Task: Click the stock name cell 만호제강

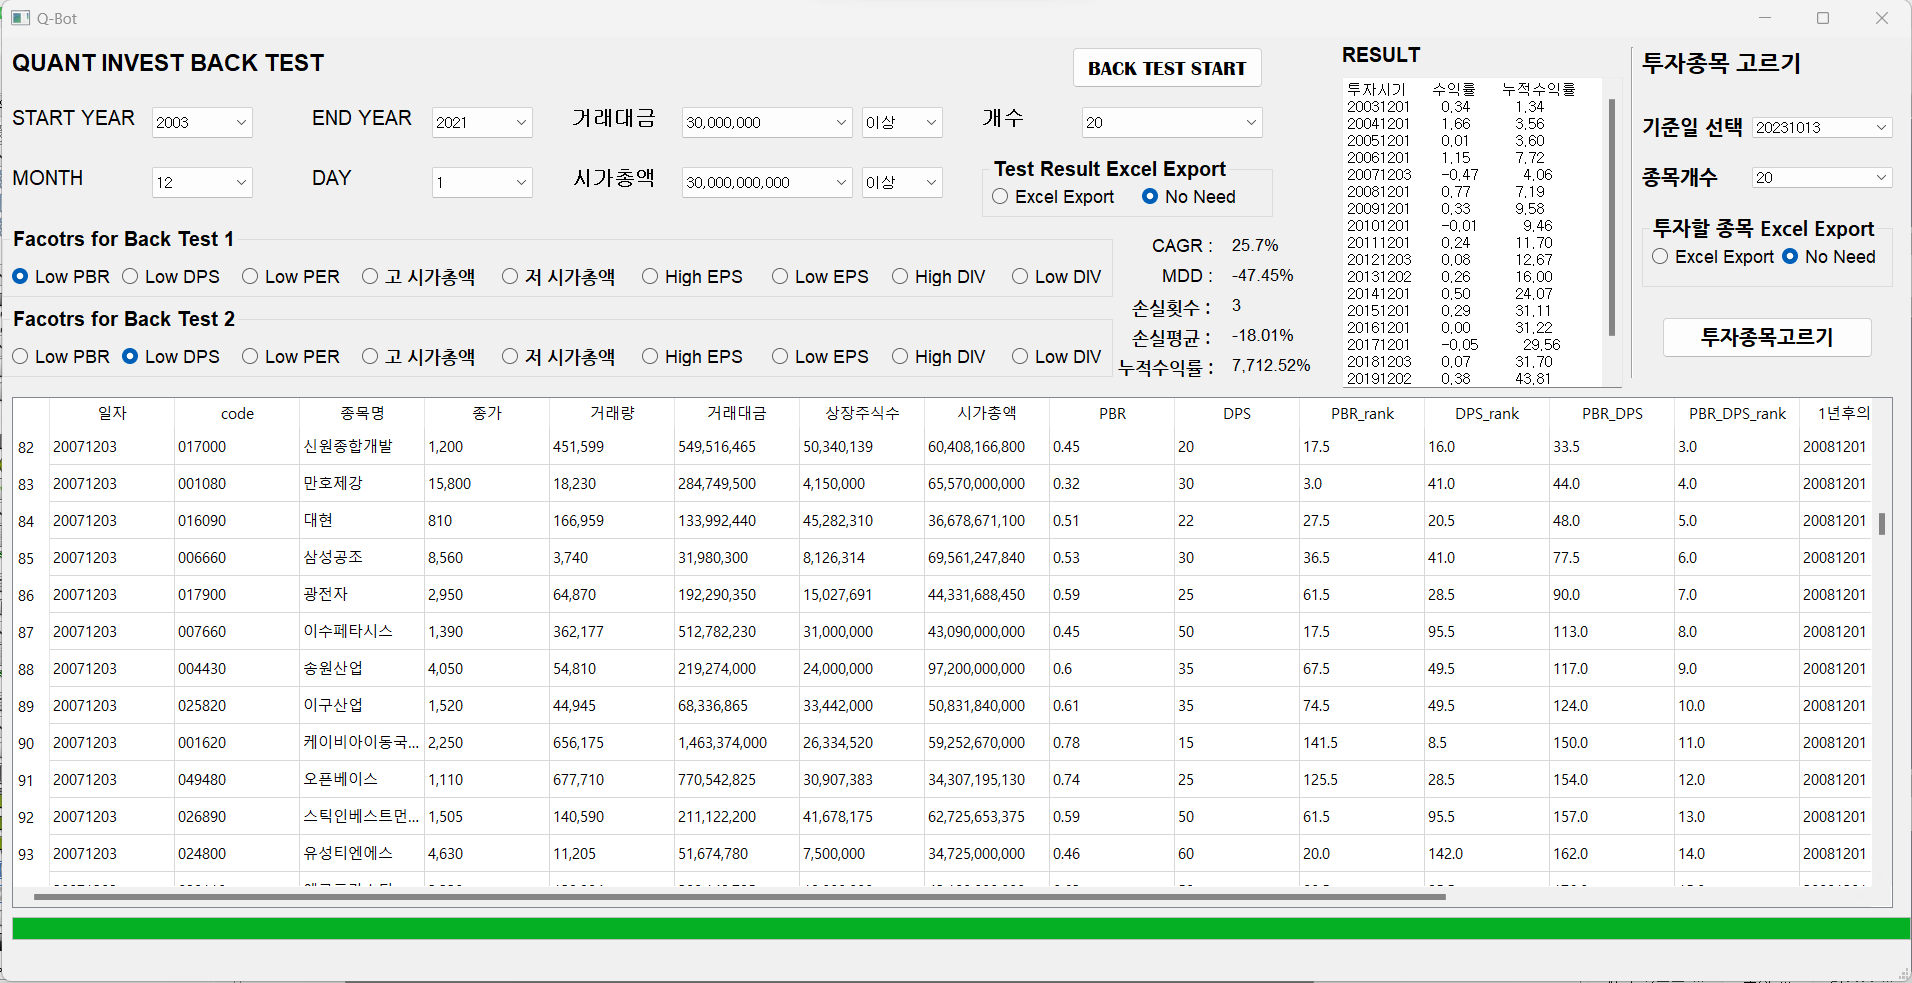Action: [x=362, y=484]
